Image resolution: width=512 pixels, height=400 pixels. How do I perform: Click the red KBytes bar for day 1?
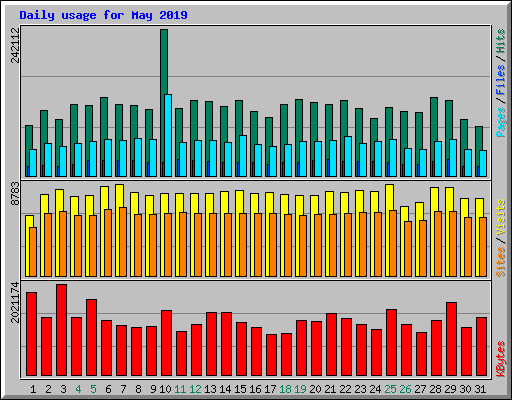[31, 334]
